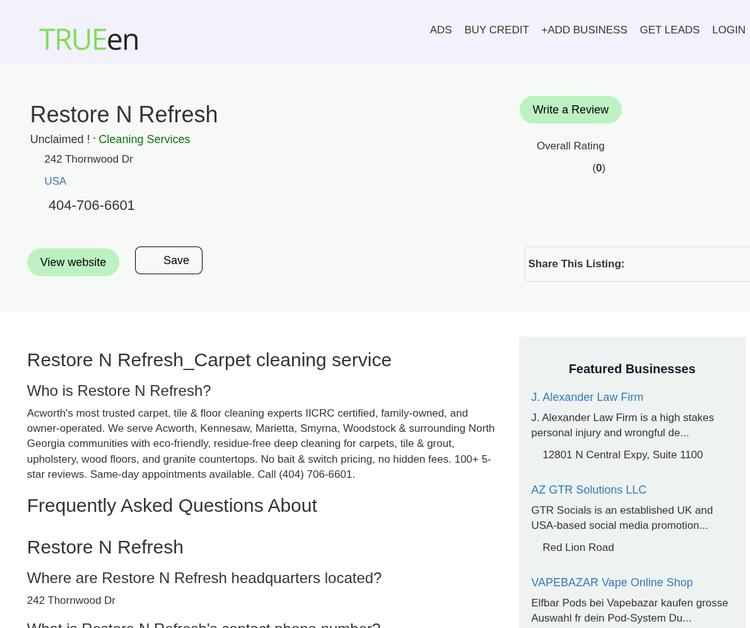Click the View website button

(x=73, y=262)
